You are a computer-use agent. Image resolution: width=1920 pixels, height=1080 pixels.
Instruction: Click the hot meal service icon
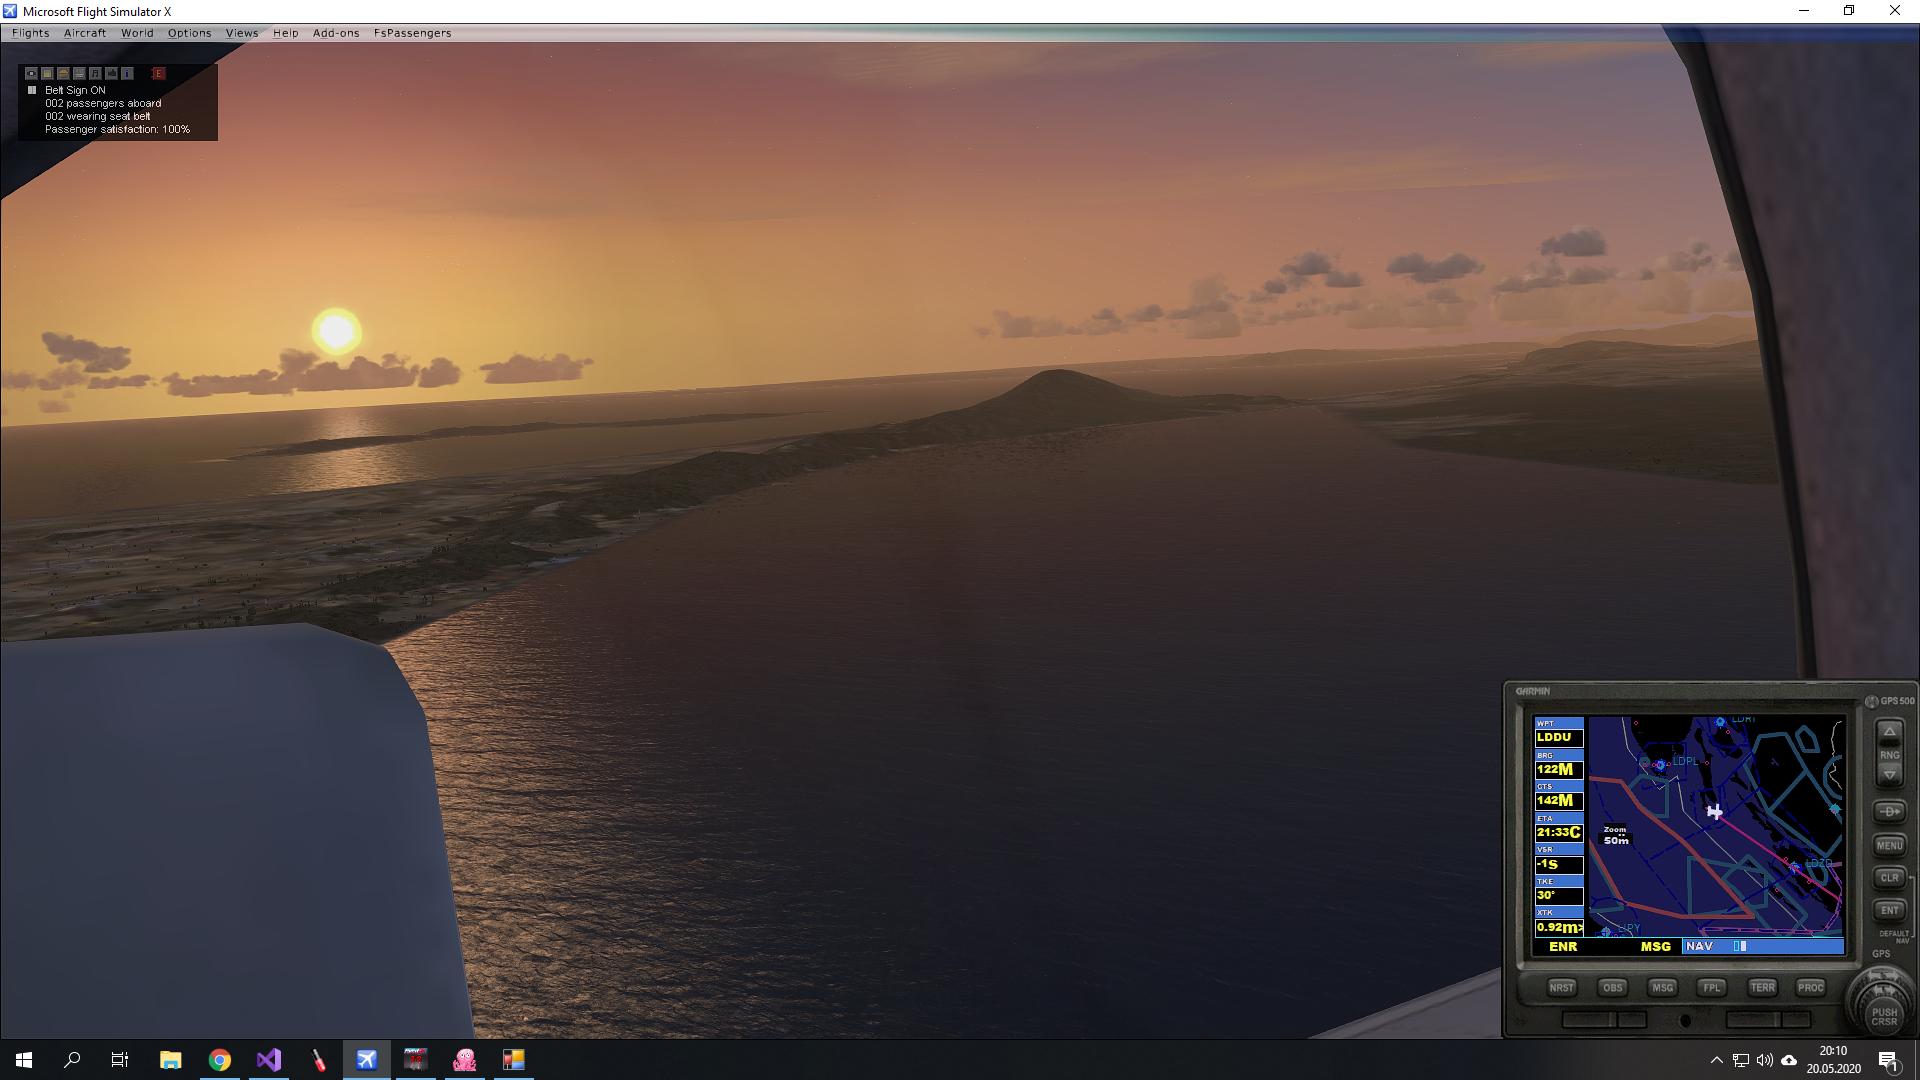click(79, 74)
